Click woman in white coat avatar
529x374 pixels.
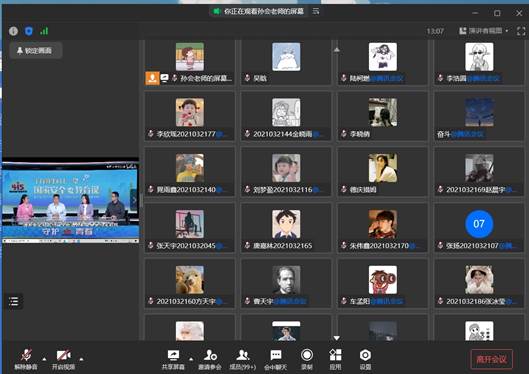383,168
